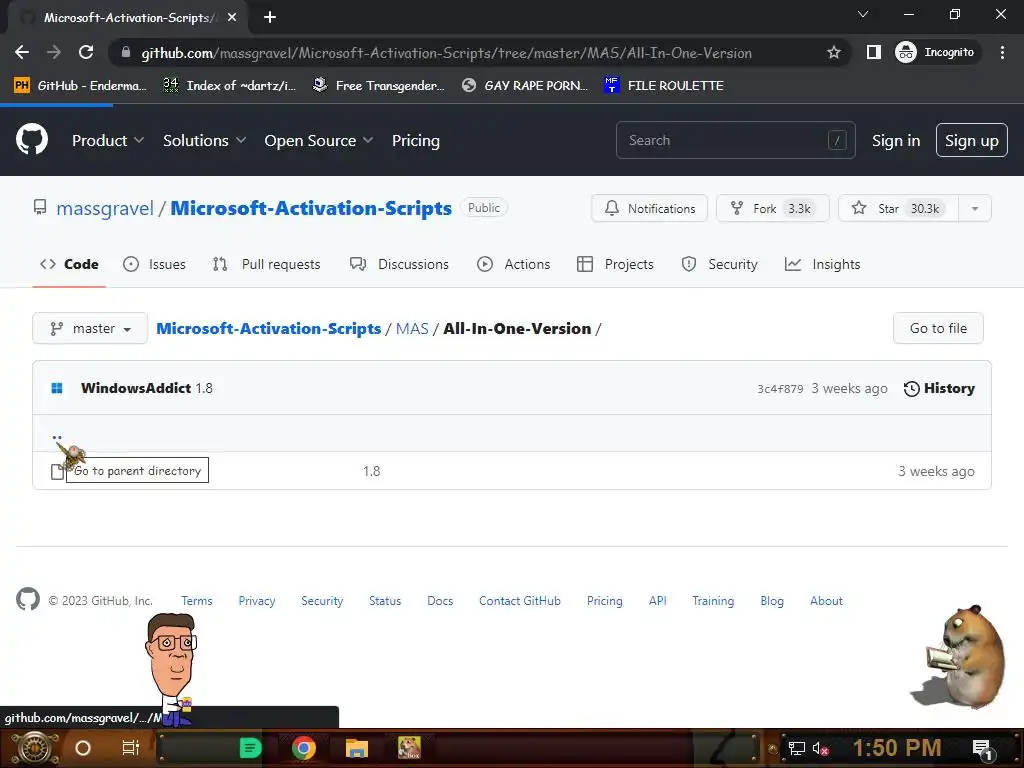Open the Privacy footer link
The height and width of the screenshot is (768, 1024).
257,601
